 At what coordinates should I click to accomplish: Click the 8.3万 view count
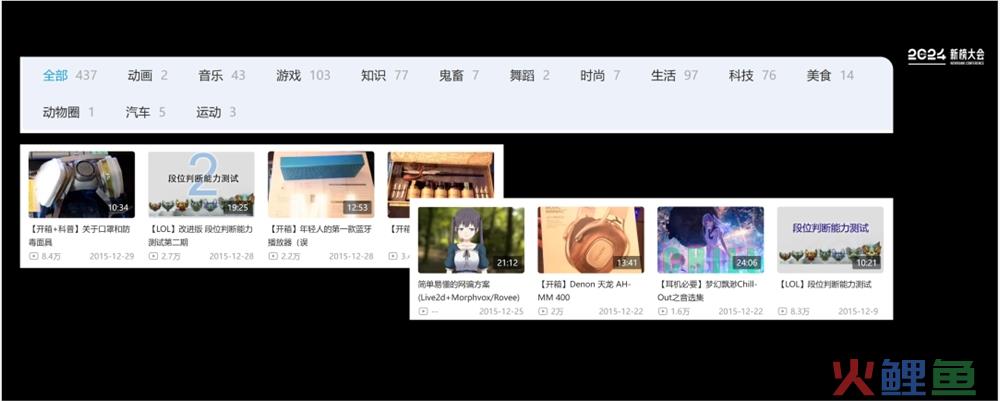800,312
